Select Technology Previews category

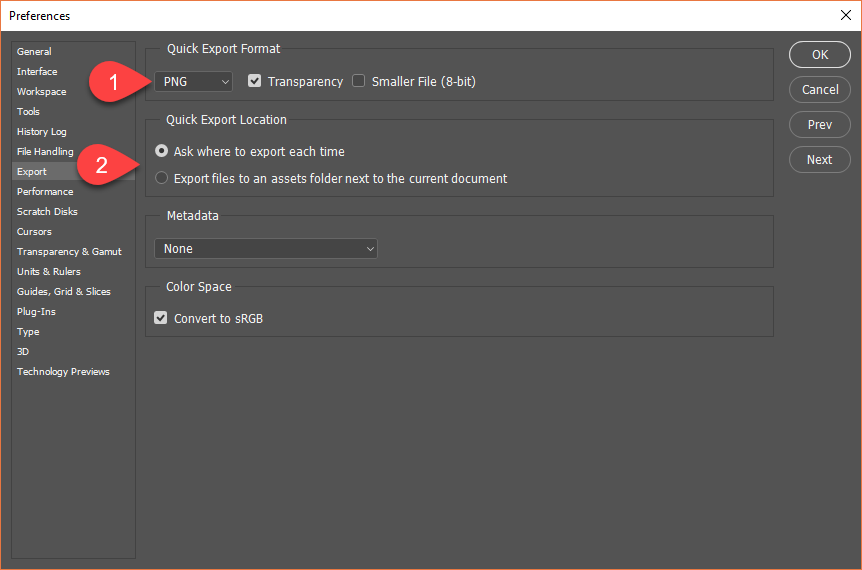pyautogui.click(x=63, y=372)
